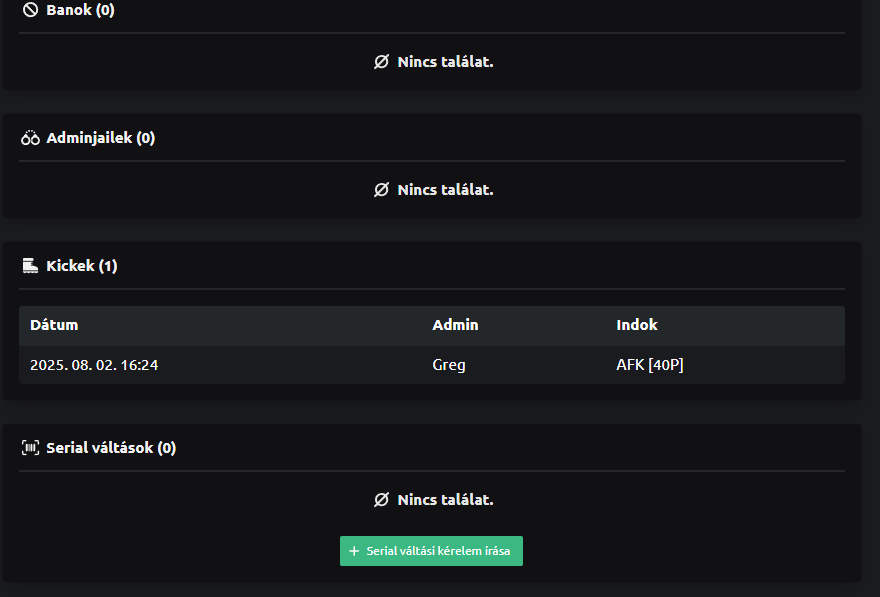Select the Serial váltások (0) heading
Viewport: 880px width, 597px height.
pyautogui.click(x=110, y=448)
